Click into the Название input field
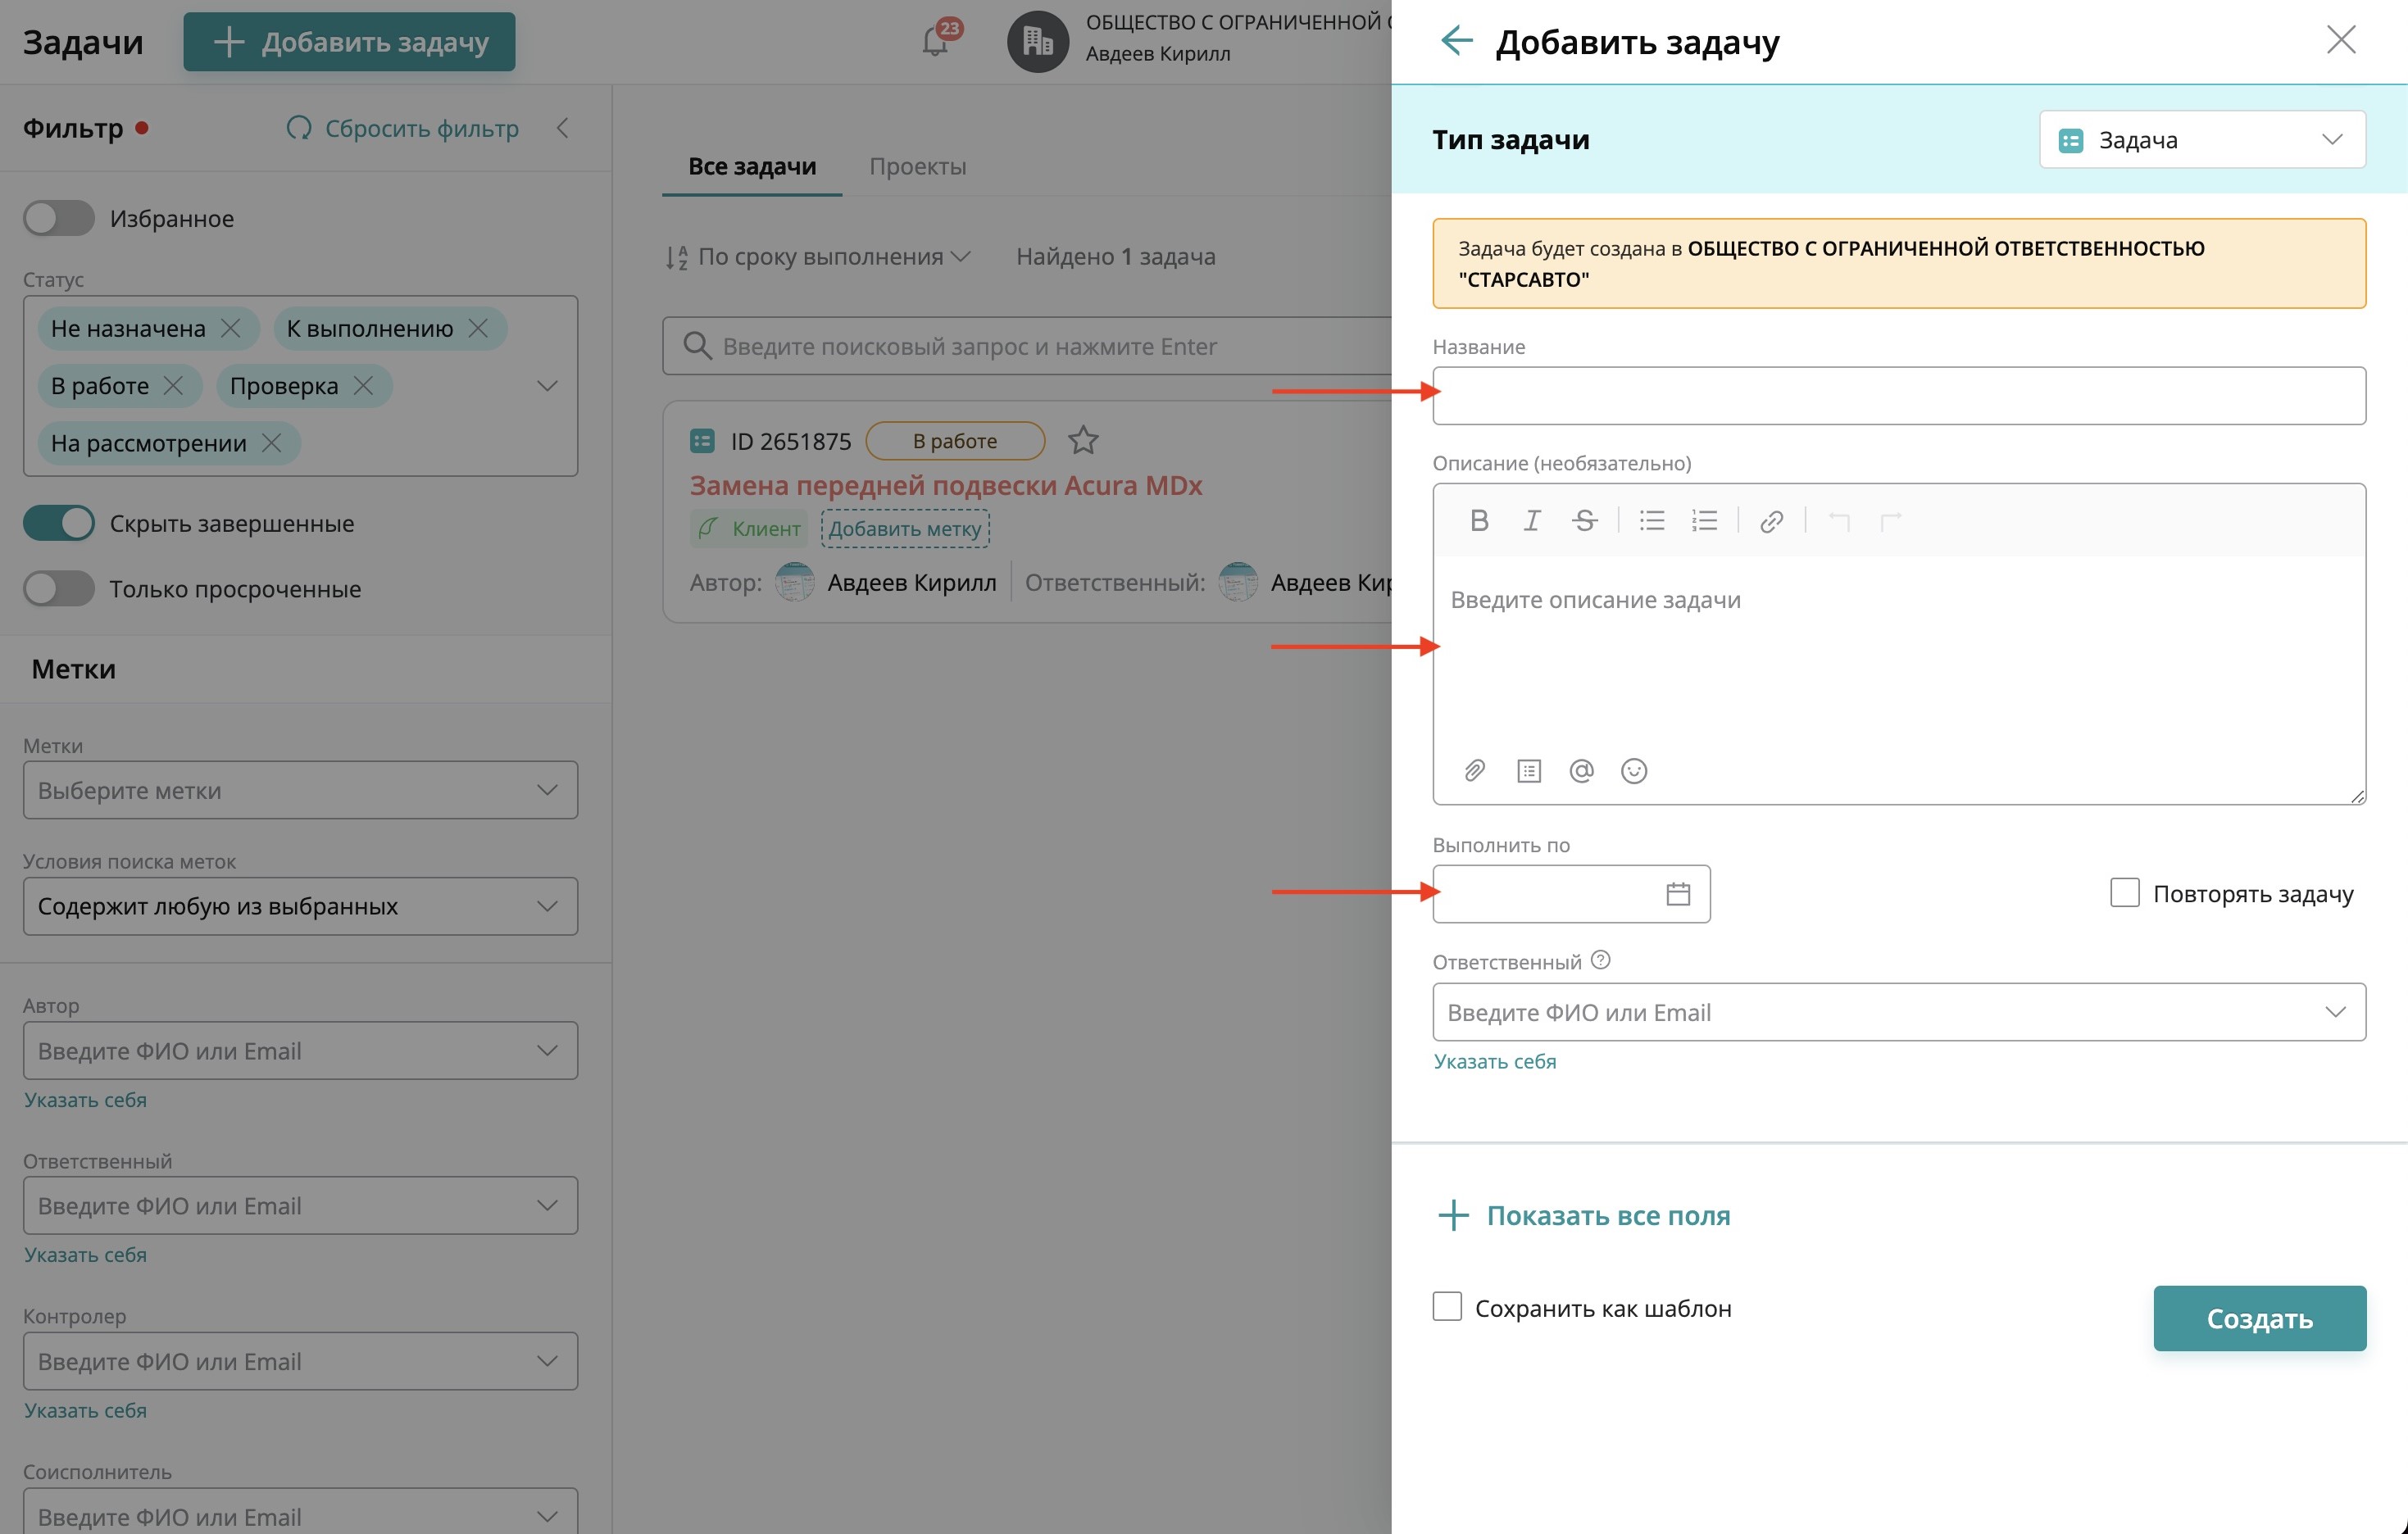The image size is (2408, 1534). (x=1898, y=396)
